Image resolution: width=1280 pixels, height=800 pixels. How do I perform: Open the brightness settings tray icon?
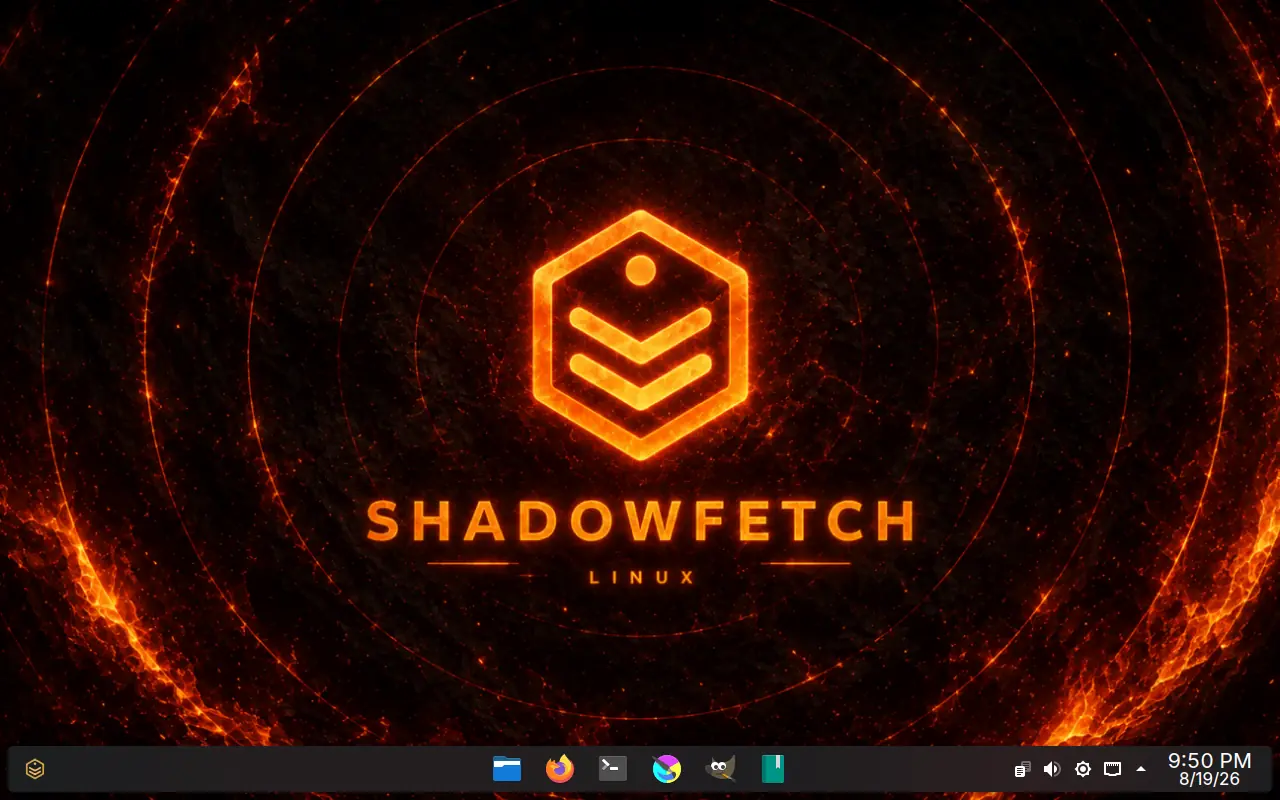tap(1082, 769)
